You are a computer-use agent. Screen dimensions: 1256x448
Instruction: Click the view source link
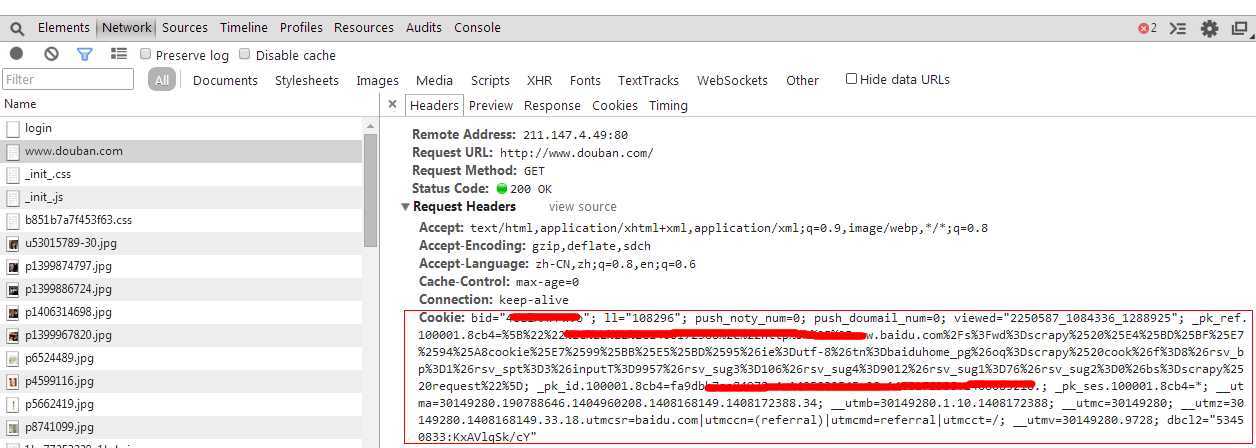(x=582, y=207)
